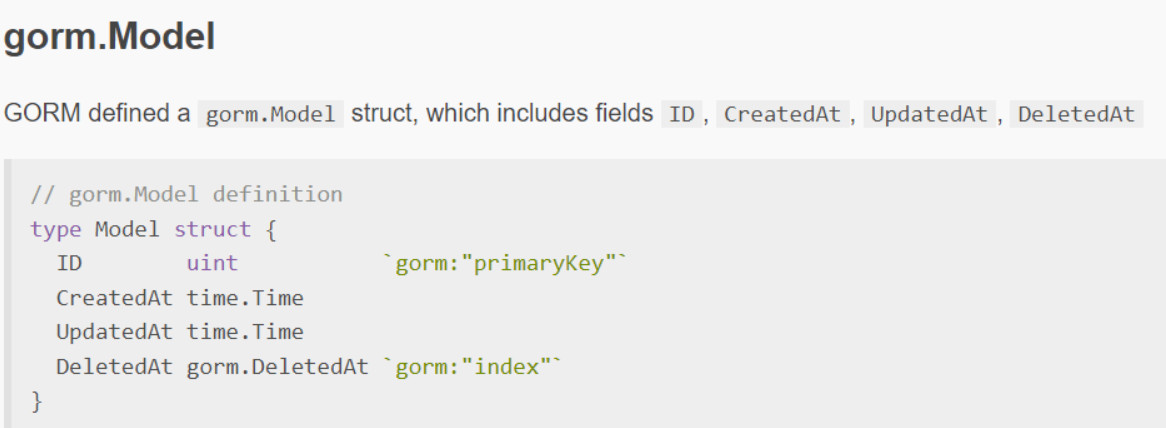1166x428 pixels.
Task: Click the inline DeletedAt code badge
Action: (1076, 114)
